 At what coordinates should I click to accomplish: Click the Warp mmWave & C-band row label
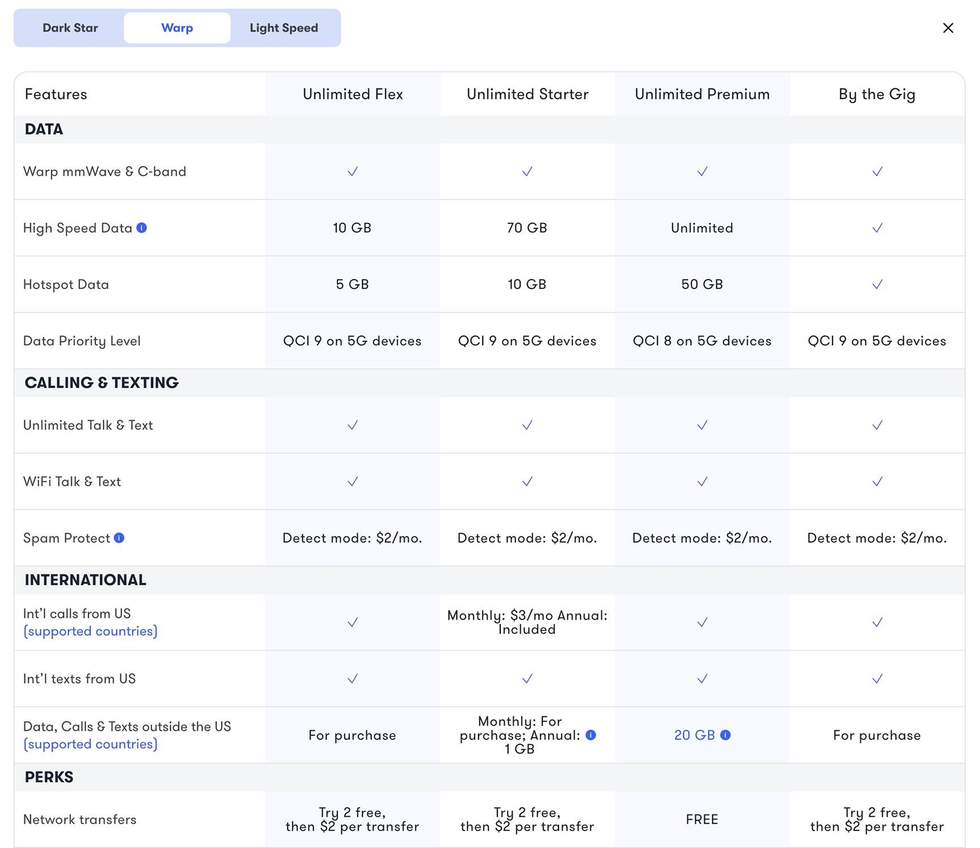[104, 171]
